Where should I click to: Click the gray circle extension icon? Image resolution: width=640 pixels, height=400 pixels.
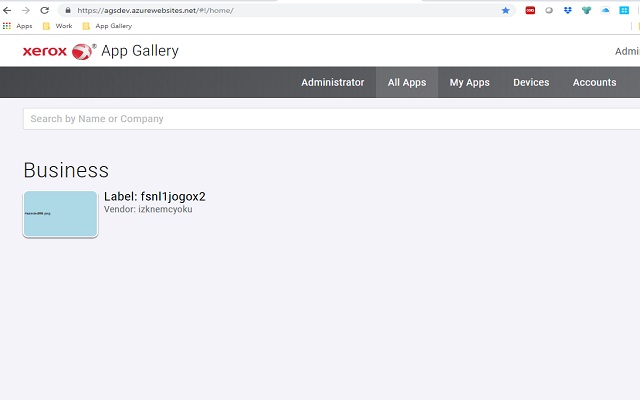click(549, 10)
